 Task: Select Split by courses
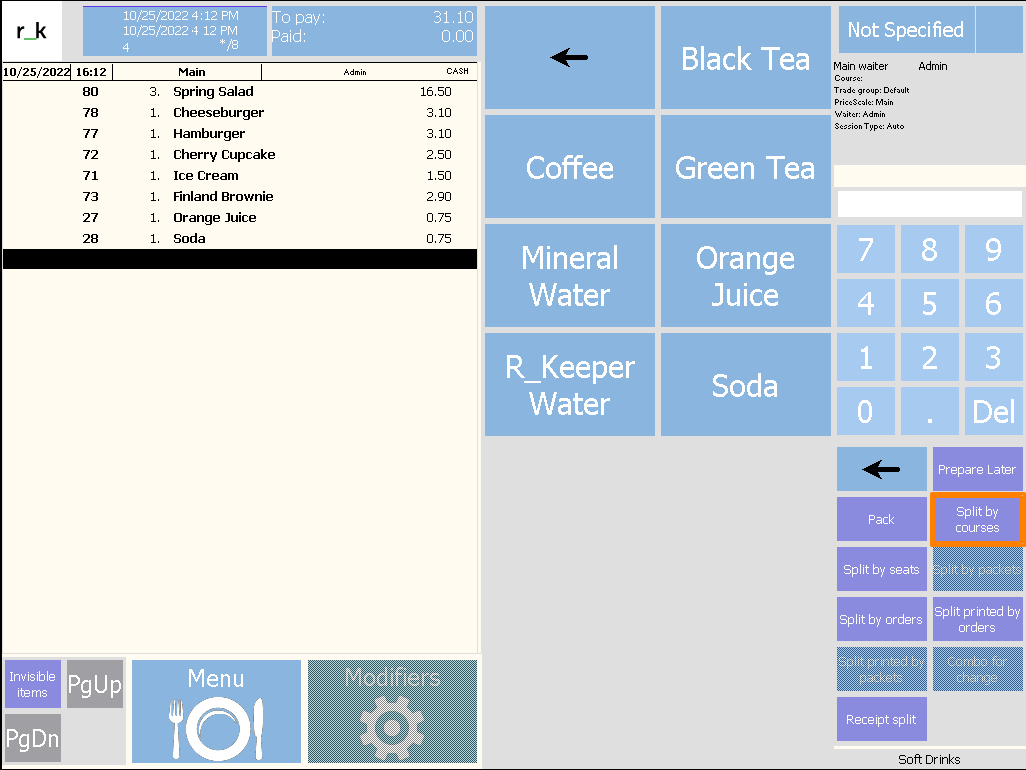(x=977, y=519)
